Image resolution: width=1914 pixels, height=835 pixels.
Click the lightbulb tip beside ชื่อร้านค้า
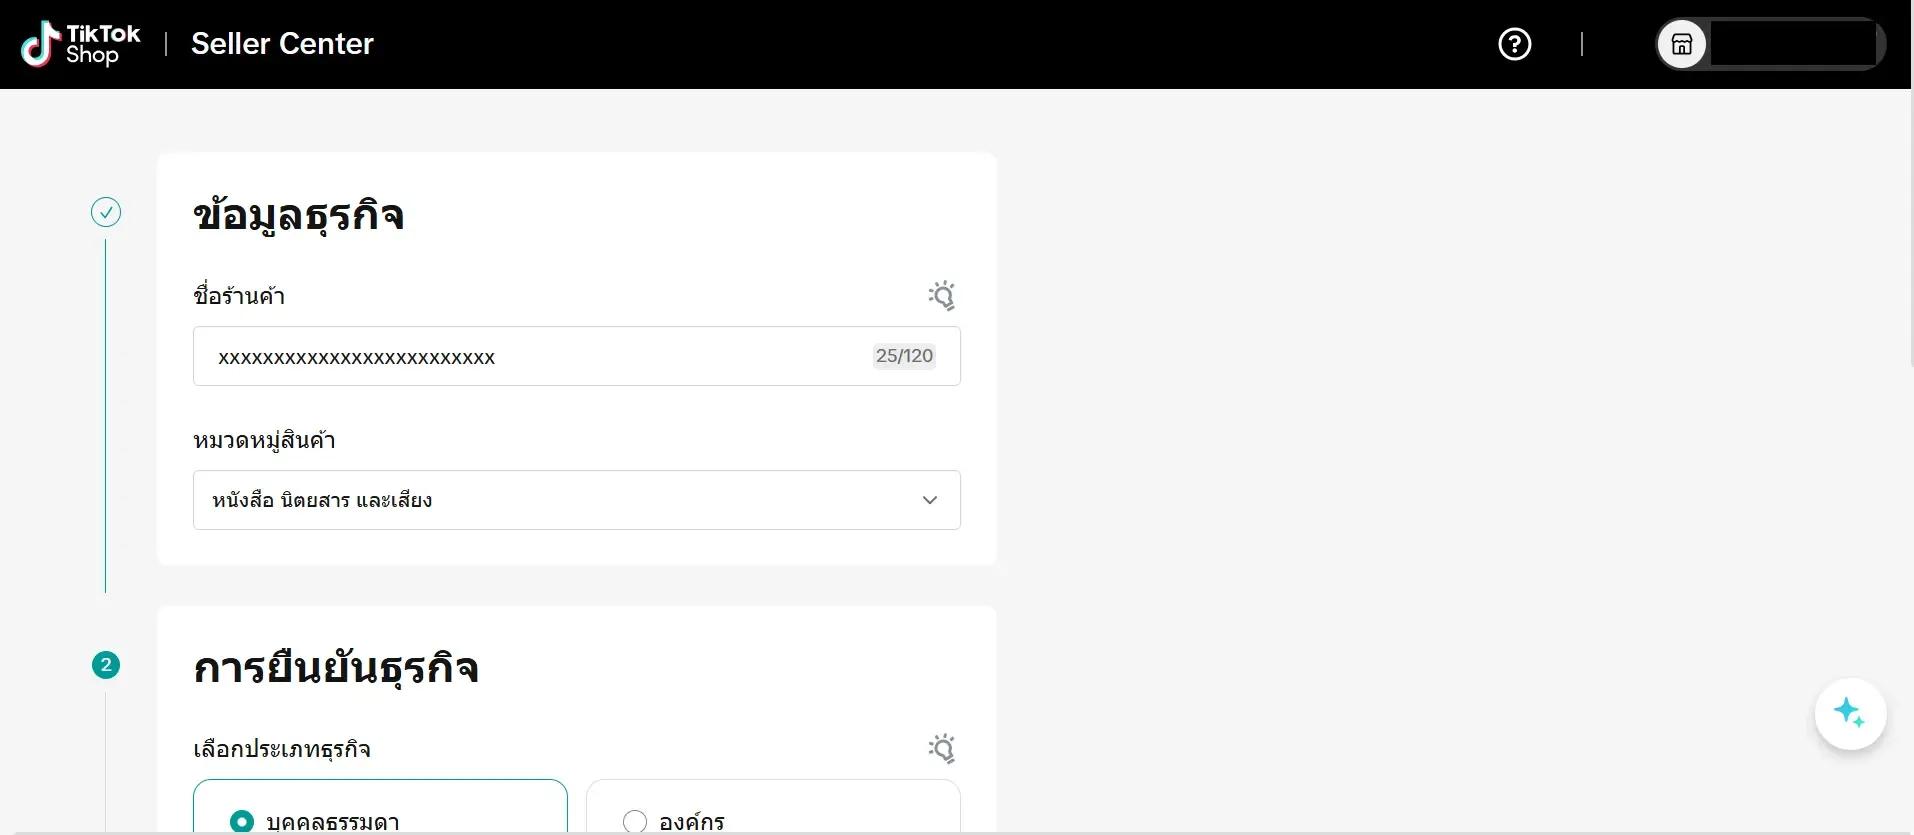(941, 296)
